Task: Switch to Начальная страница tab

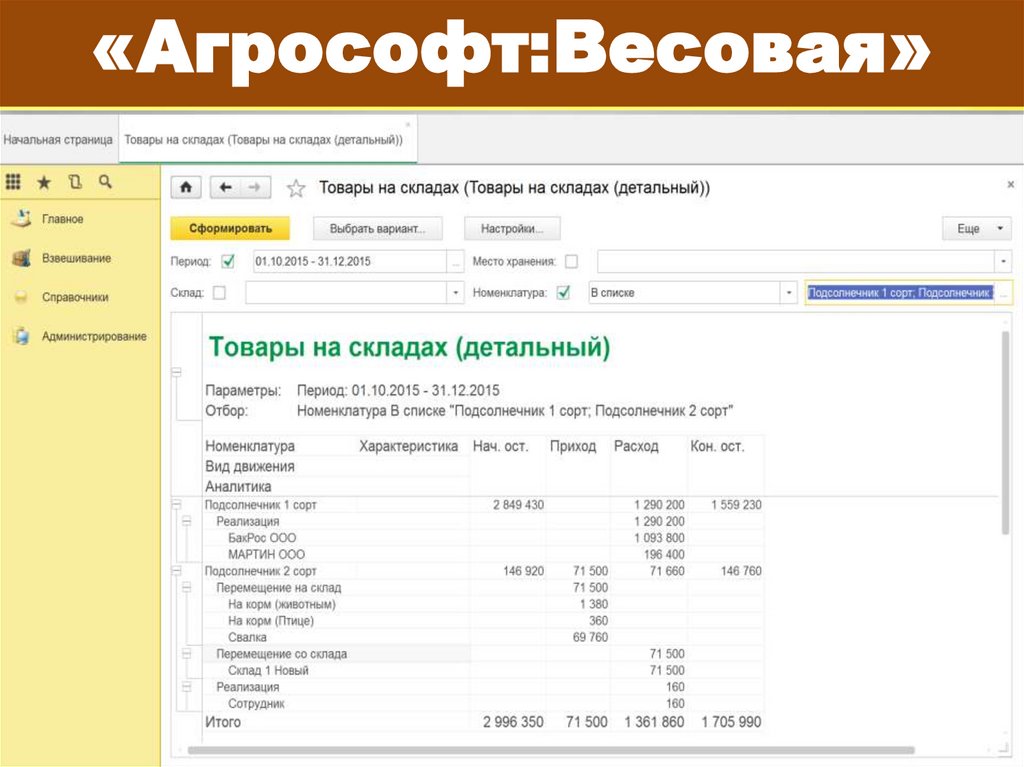Action: click(58, 141)
